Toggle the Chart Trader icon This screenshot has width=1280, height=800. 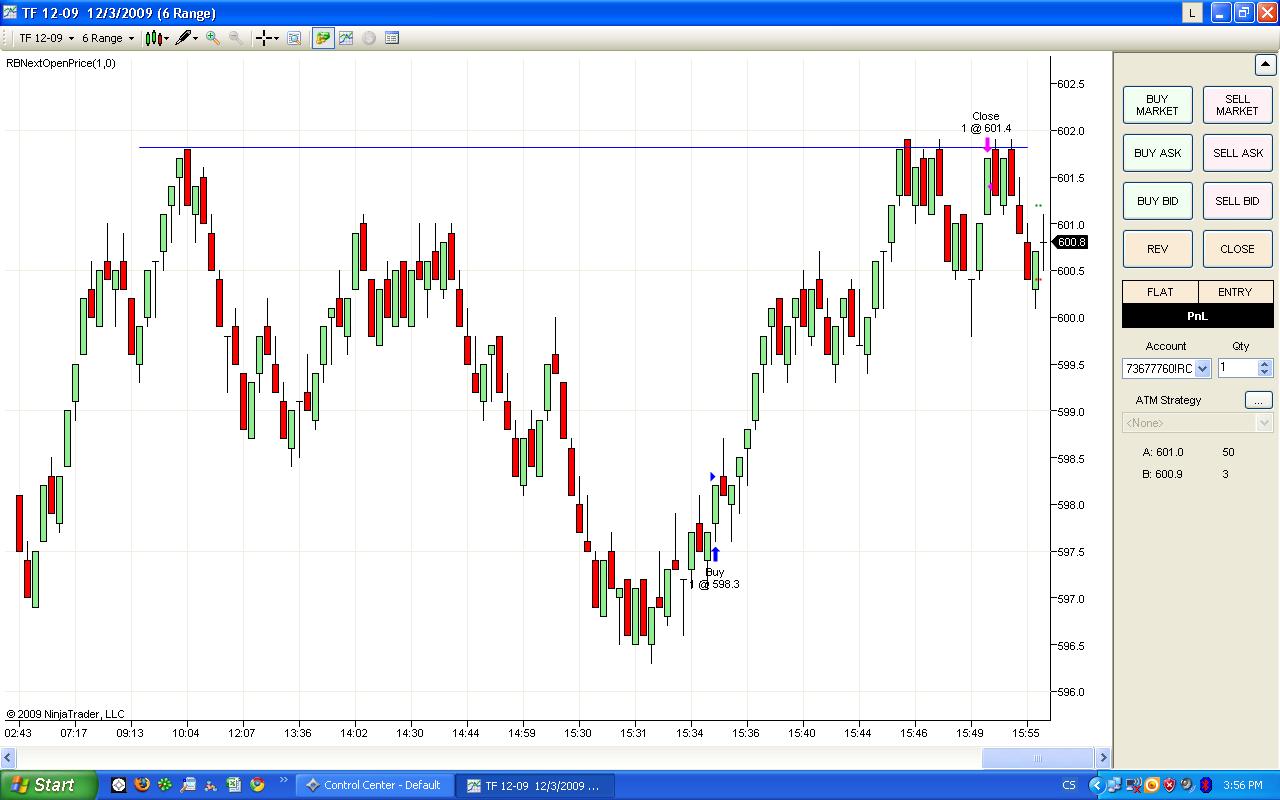(323, 38)
